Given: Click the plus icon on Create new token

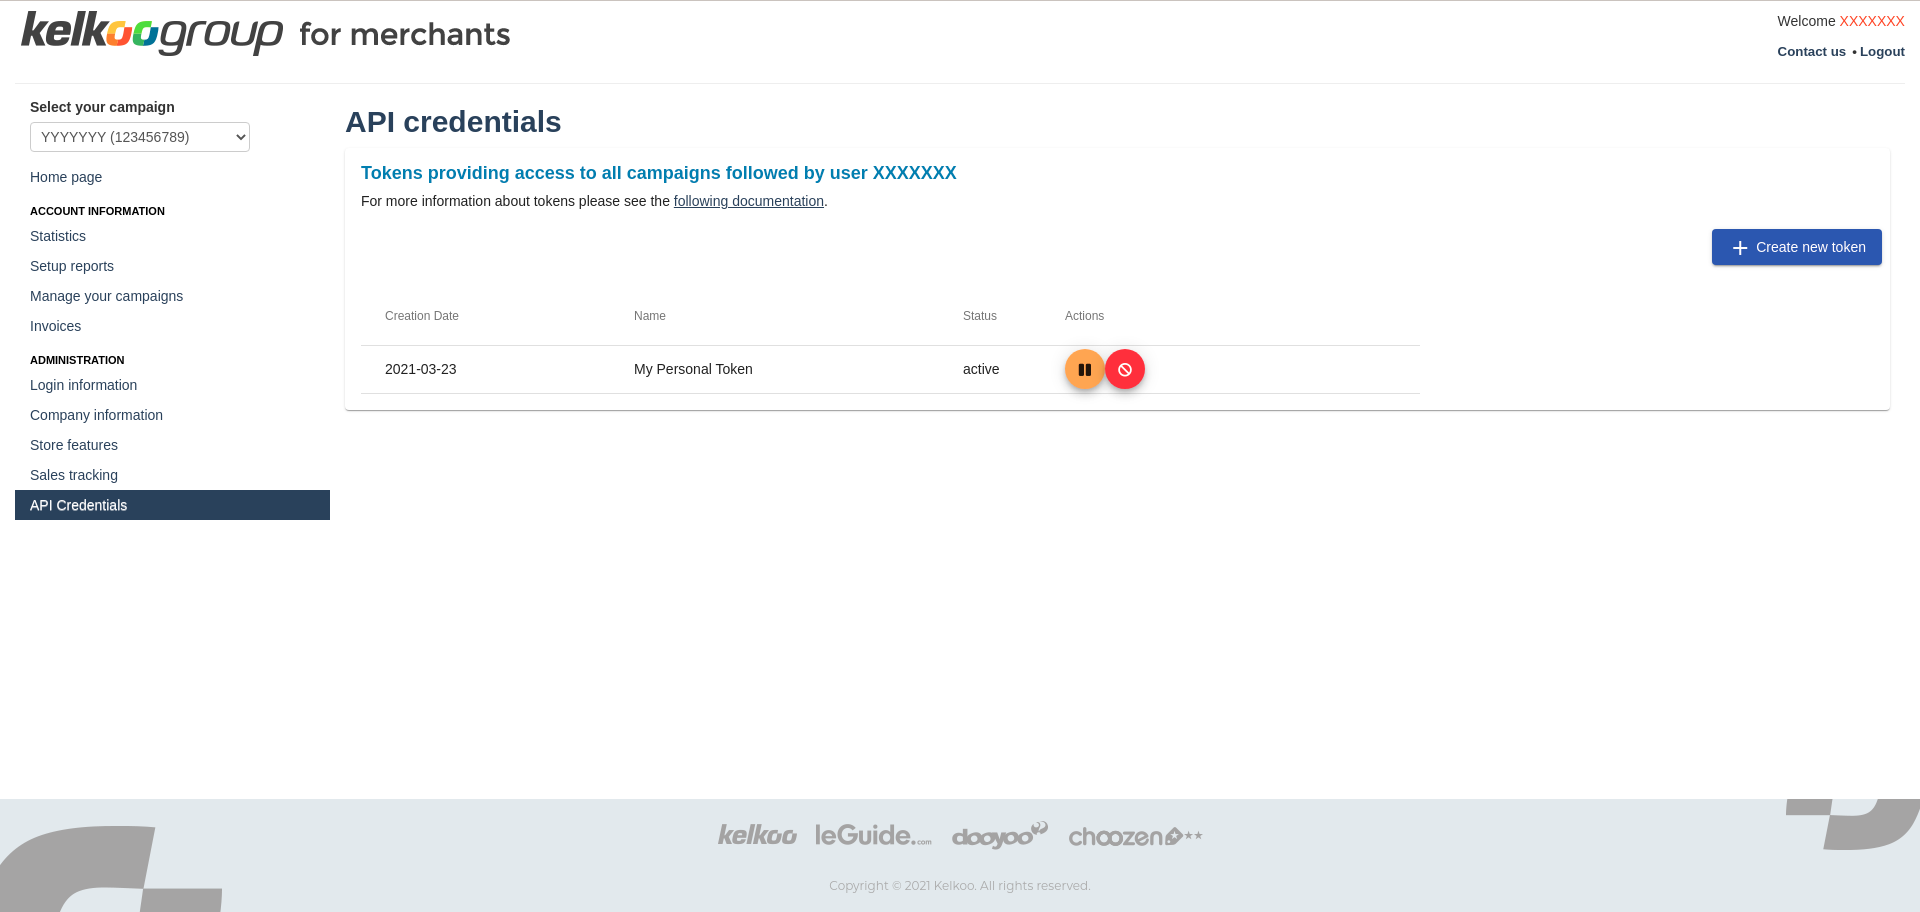Looking at the screenshot, I should click(1741, 247).
